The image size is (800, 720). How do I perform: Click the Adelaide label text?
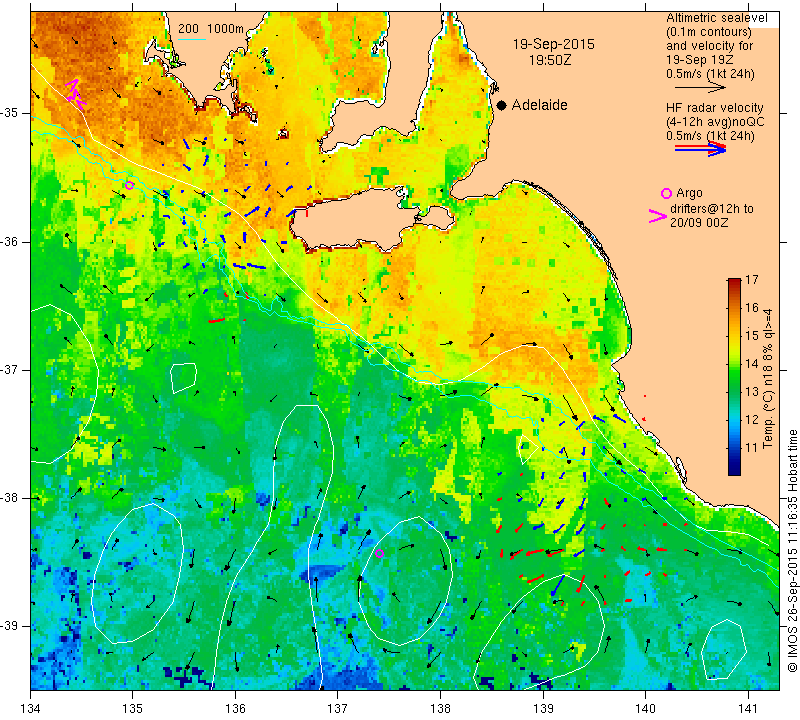point(539,105)
